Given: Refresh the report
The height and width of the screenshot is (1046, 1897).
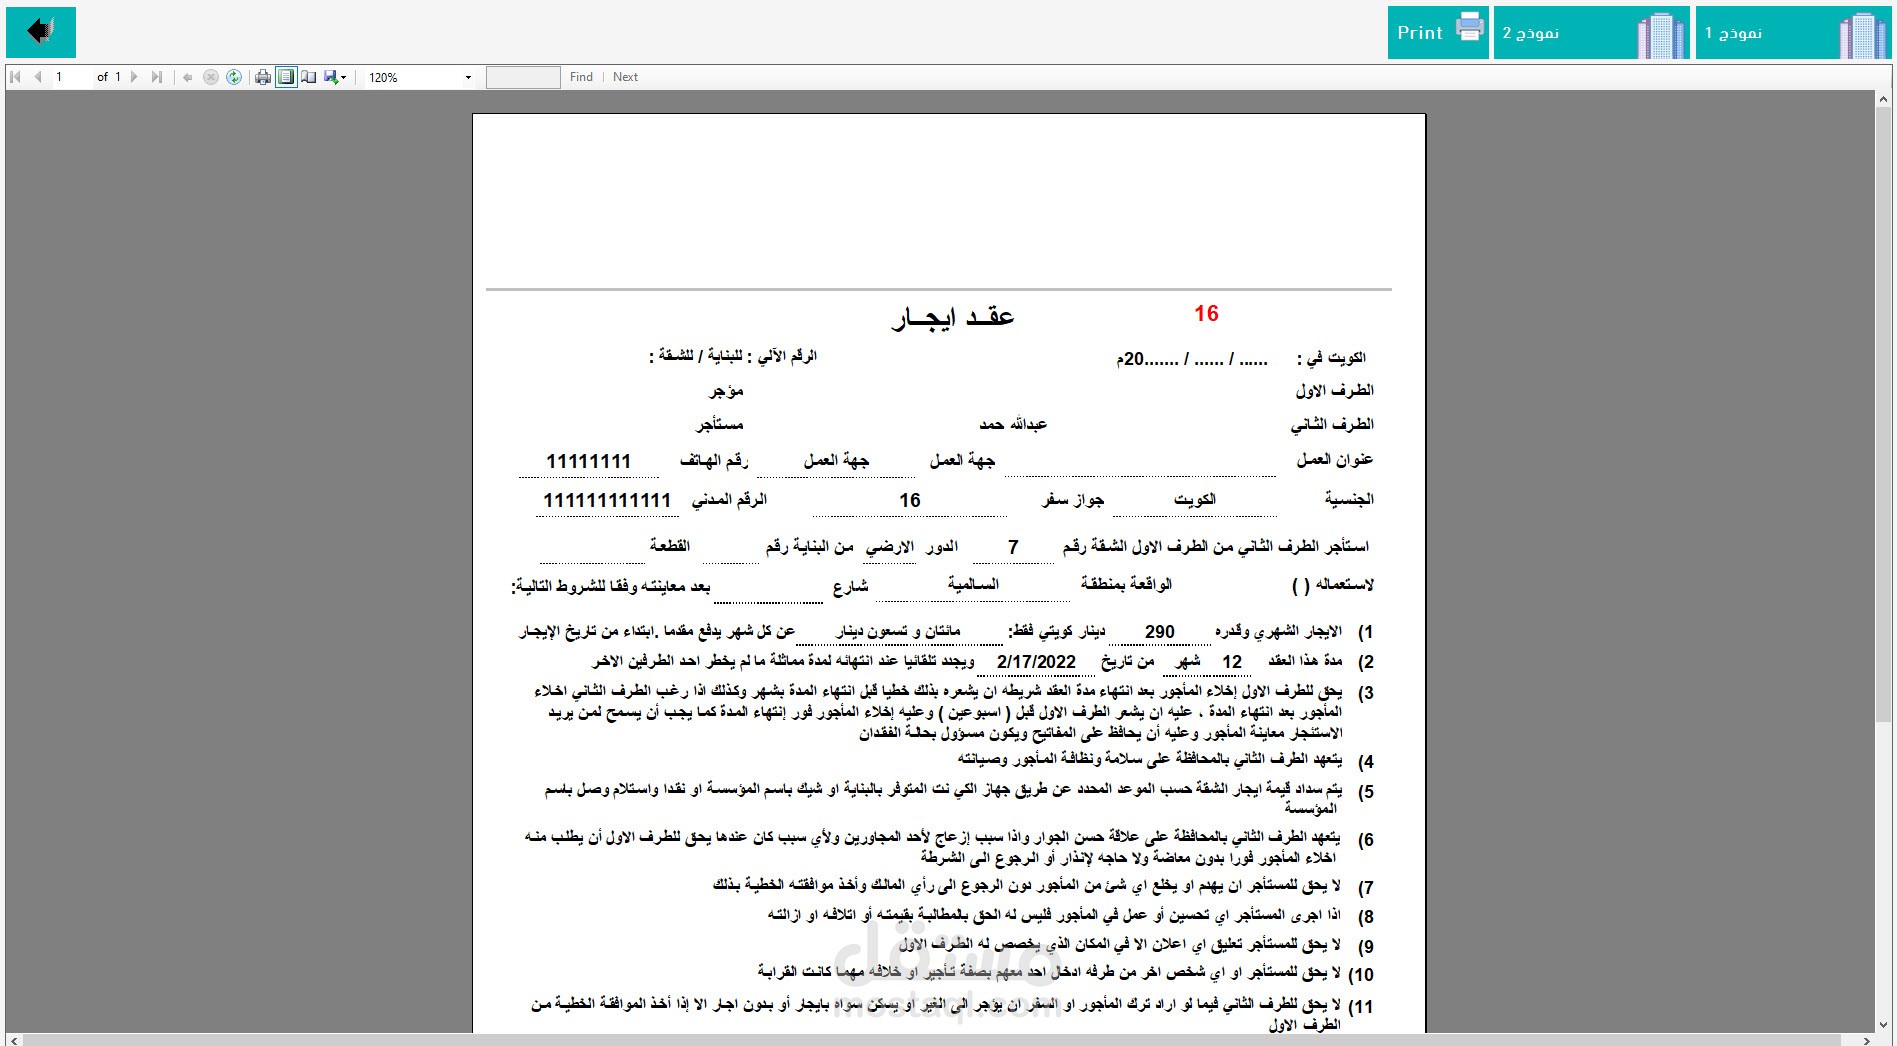Looking at the screenshot, I should pyautogui.click(x=233, y=77).
